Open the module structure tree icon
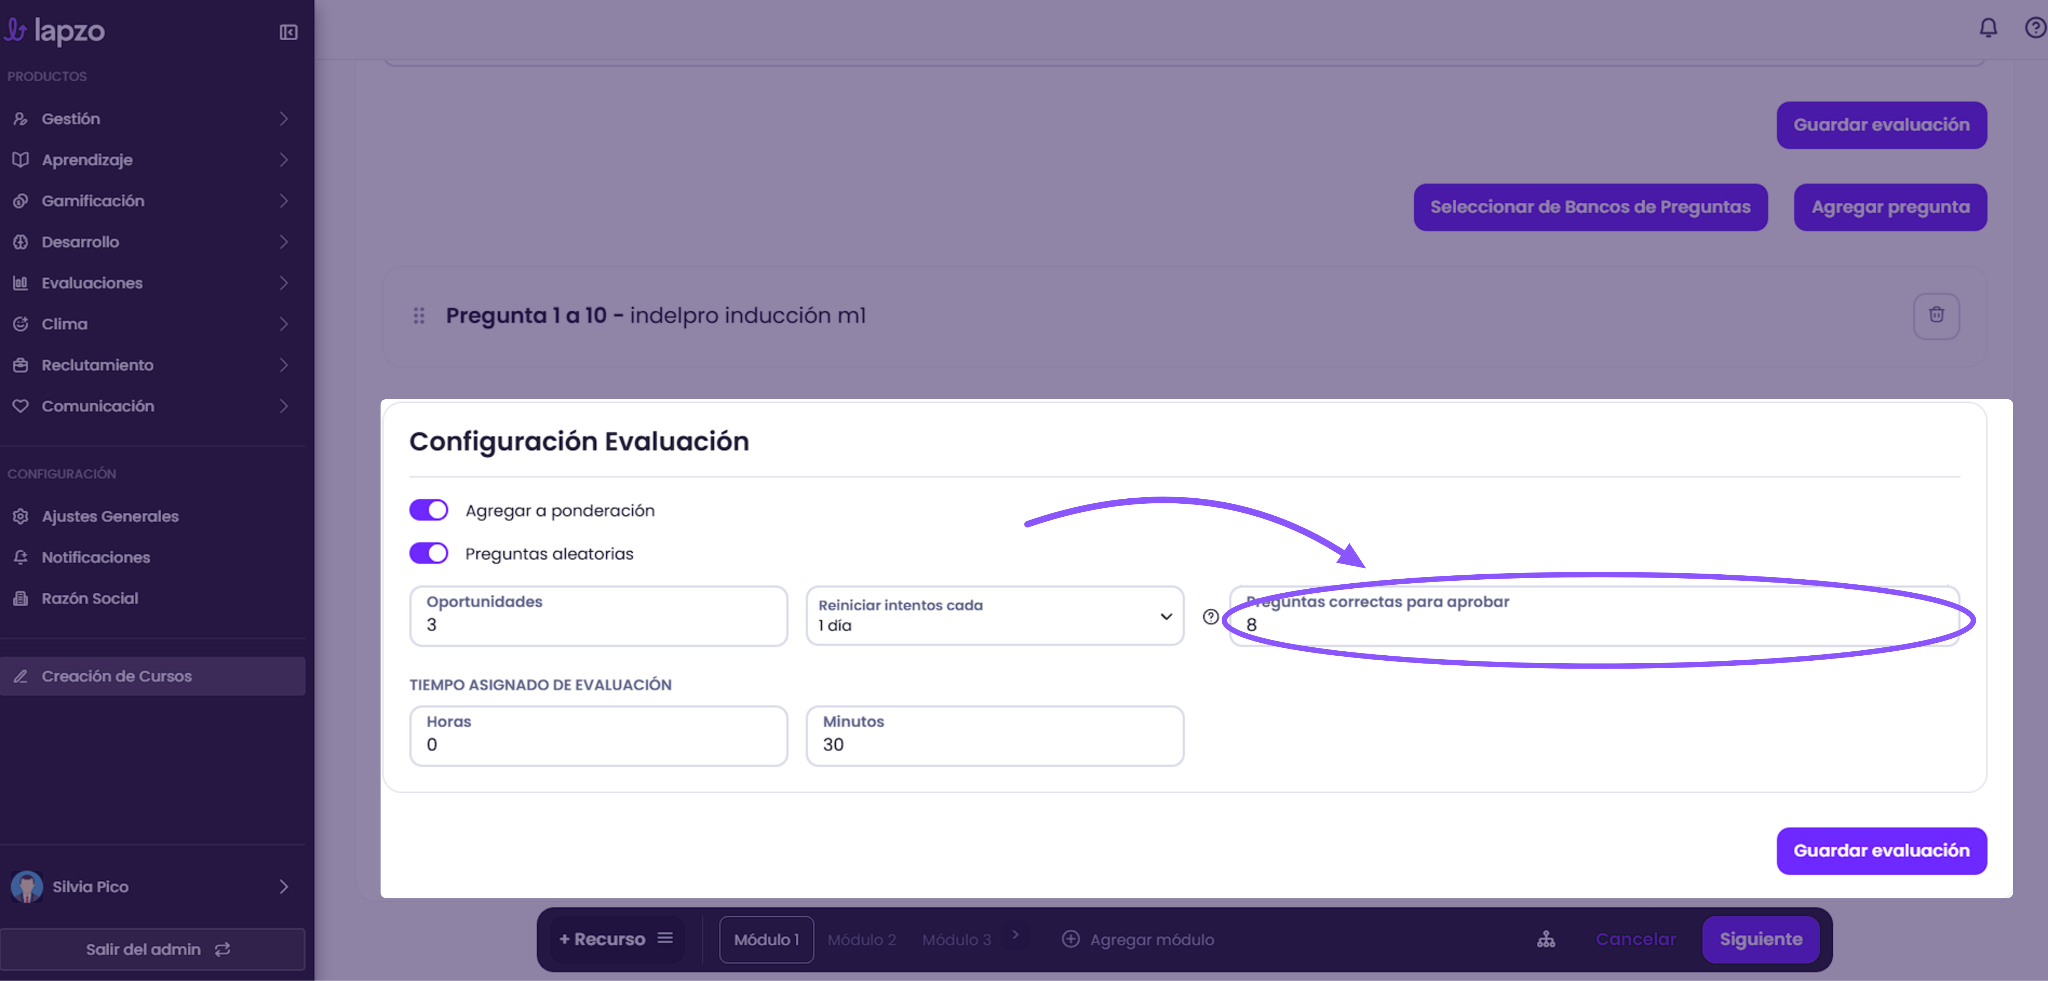 click(1546, 939)
